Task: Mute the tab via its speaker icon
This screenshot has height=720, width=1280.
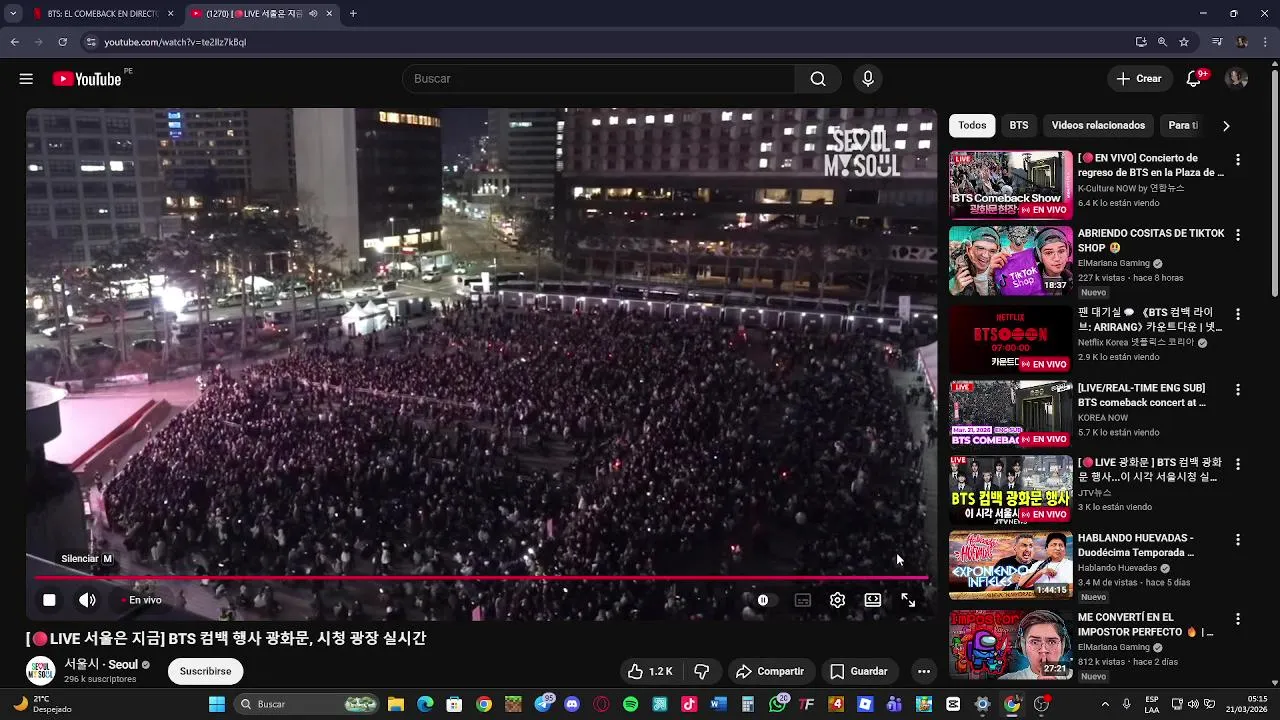Action: (313, 14)
